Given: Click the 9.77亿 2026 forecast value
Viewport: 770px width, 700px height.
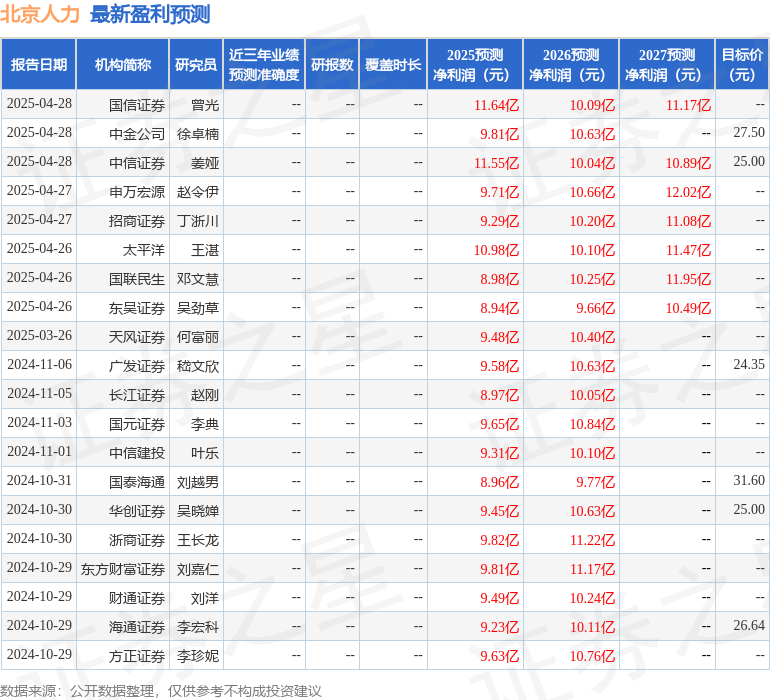Looking at the screenshot, I should click(596, 482).
